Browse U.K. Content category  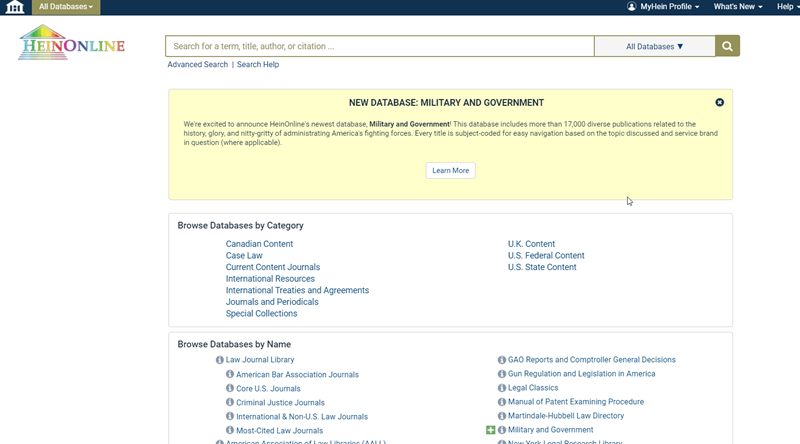click(531, 244)
